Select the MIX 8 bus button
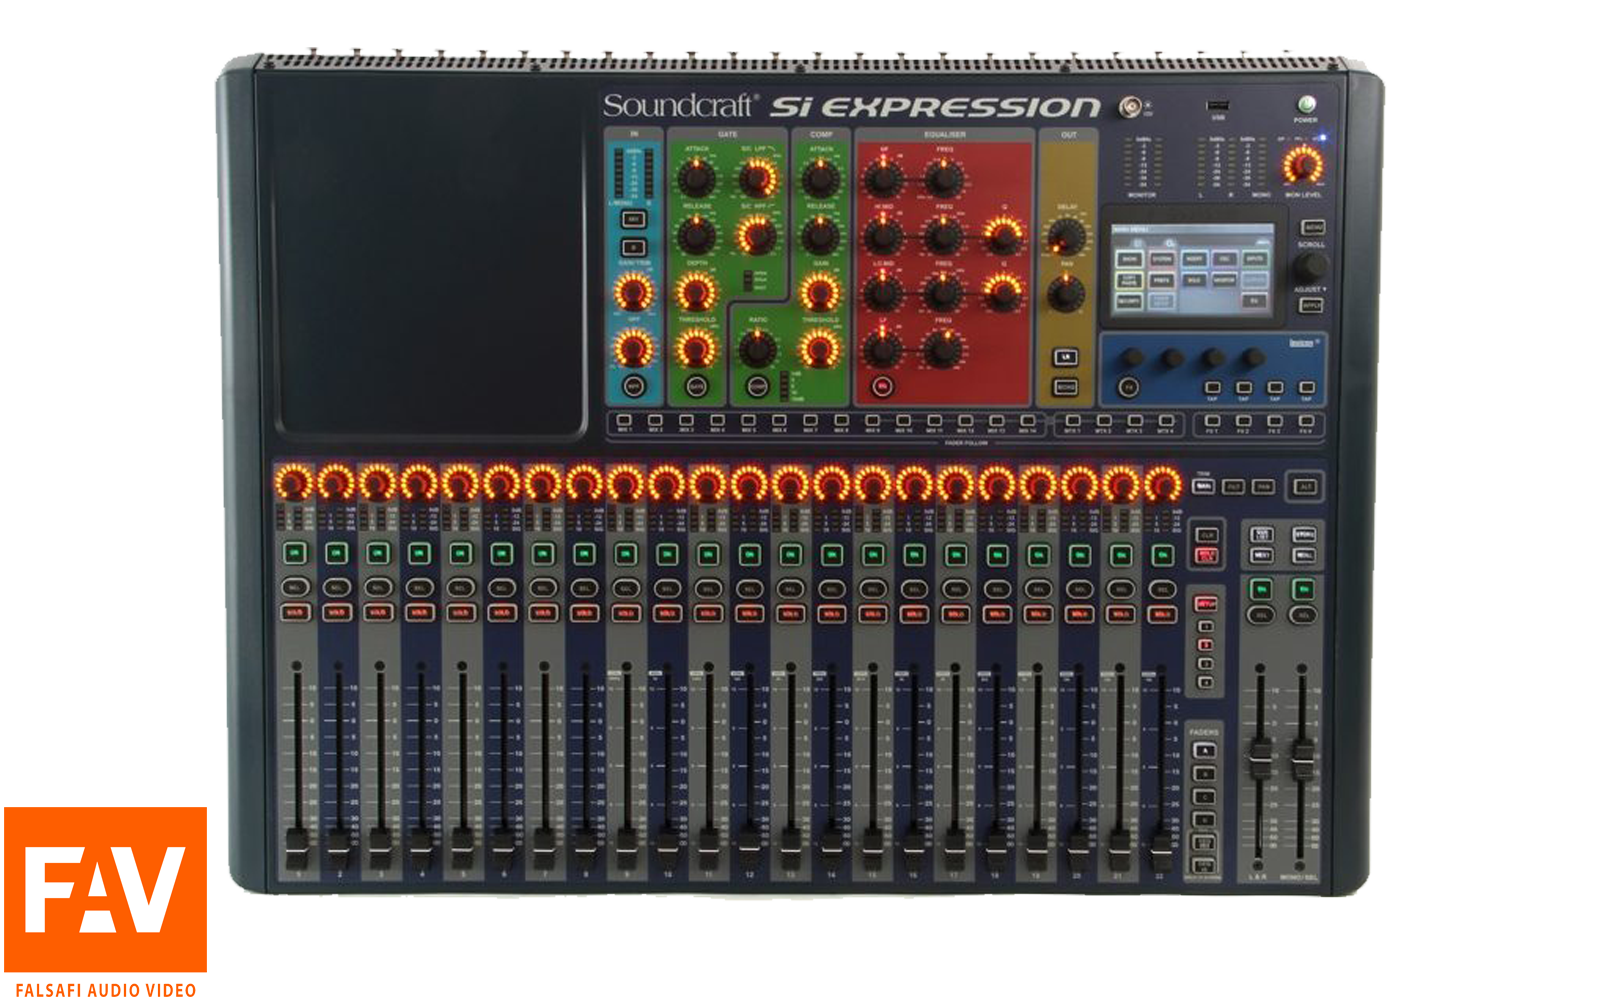1600x1000 pixels. (841, 420)
